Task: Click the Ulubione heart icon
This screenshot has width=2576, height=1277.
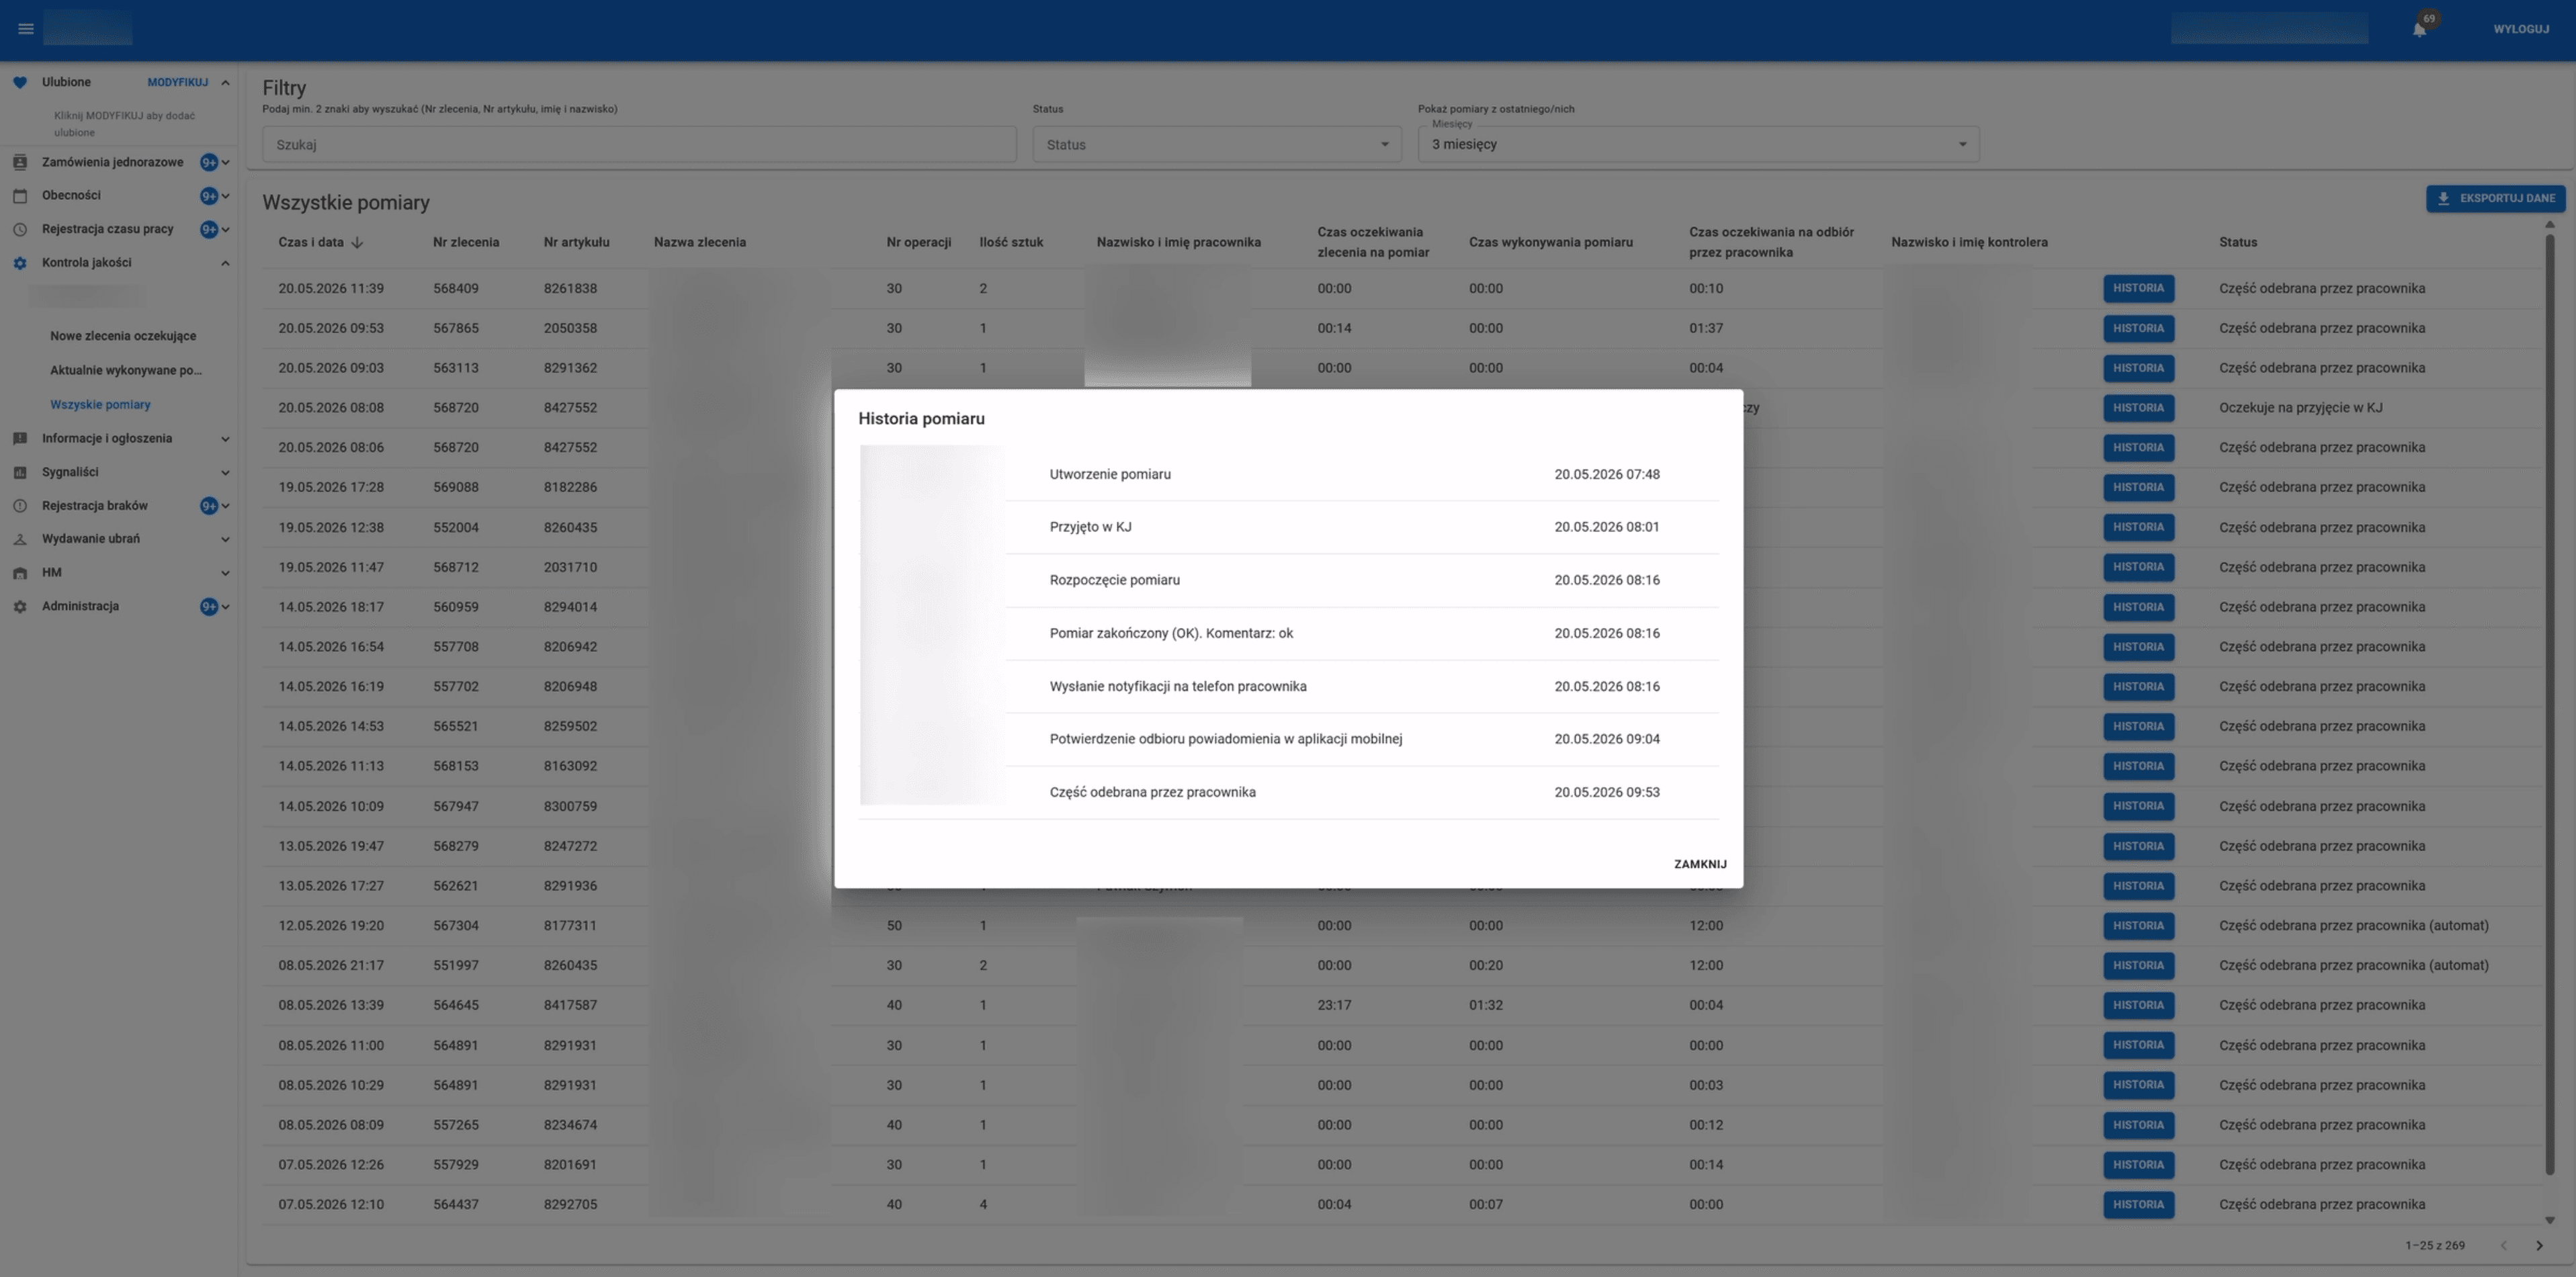Action: coord(20,82)
